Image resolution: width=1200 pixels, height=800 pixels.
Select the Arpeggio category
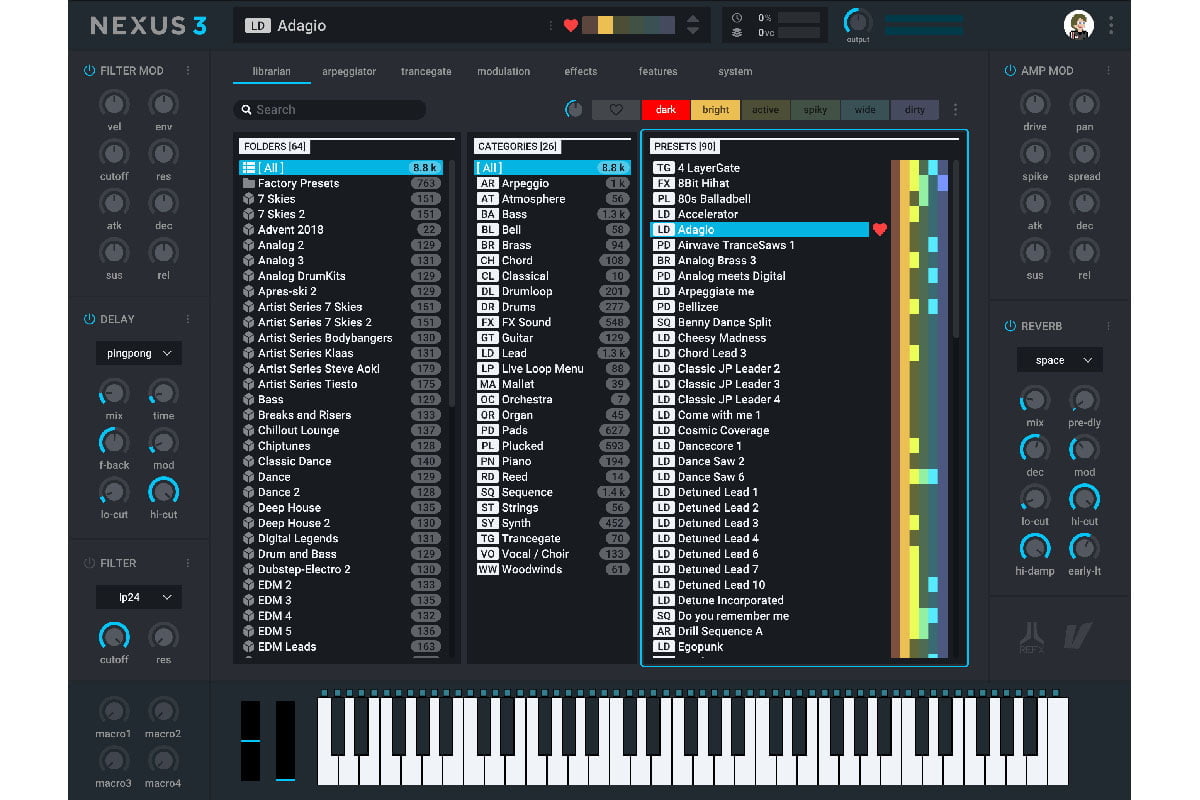click(x=553, y=183)
